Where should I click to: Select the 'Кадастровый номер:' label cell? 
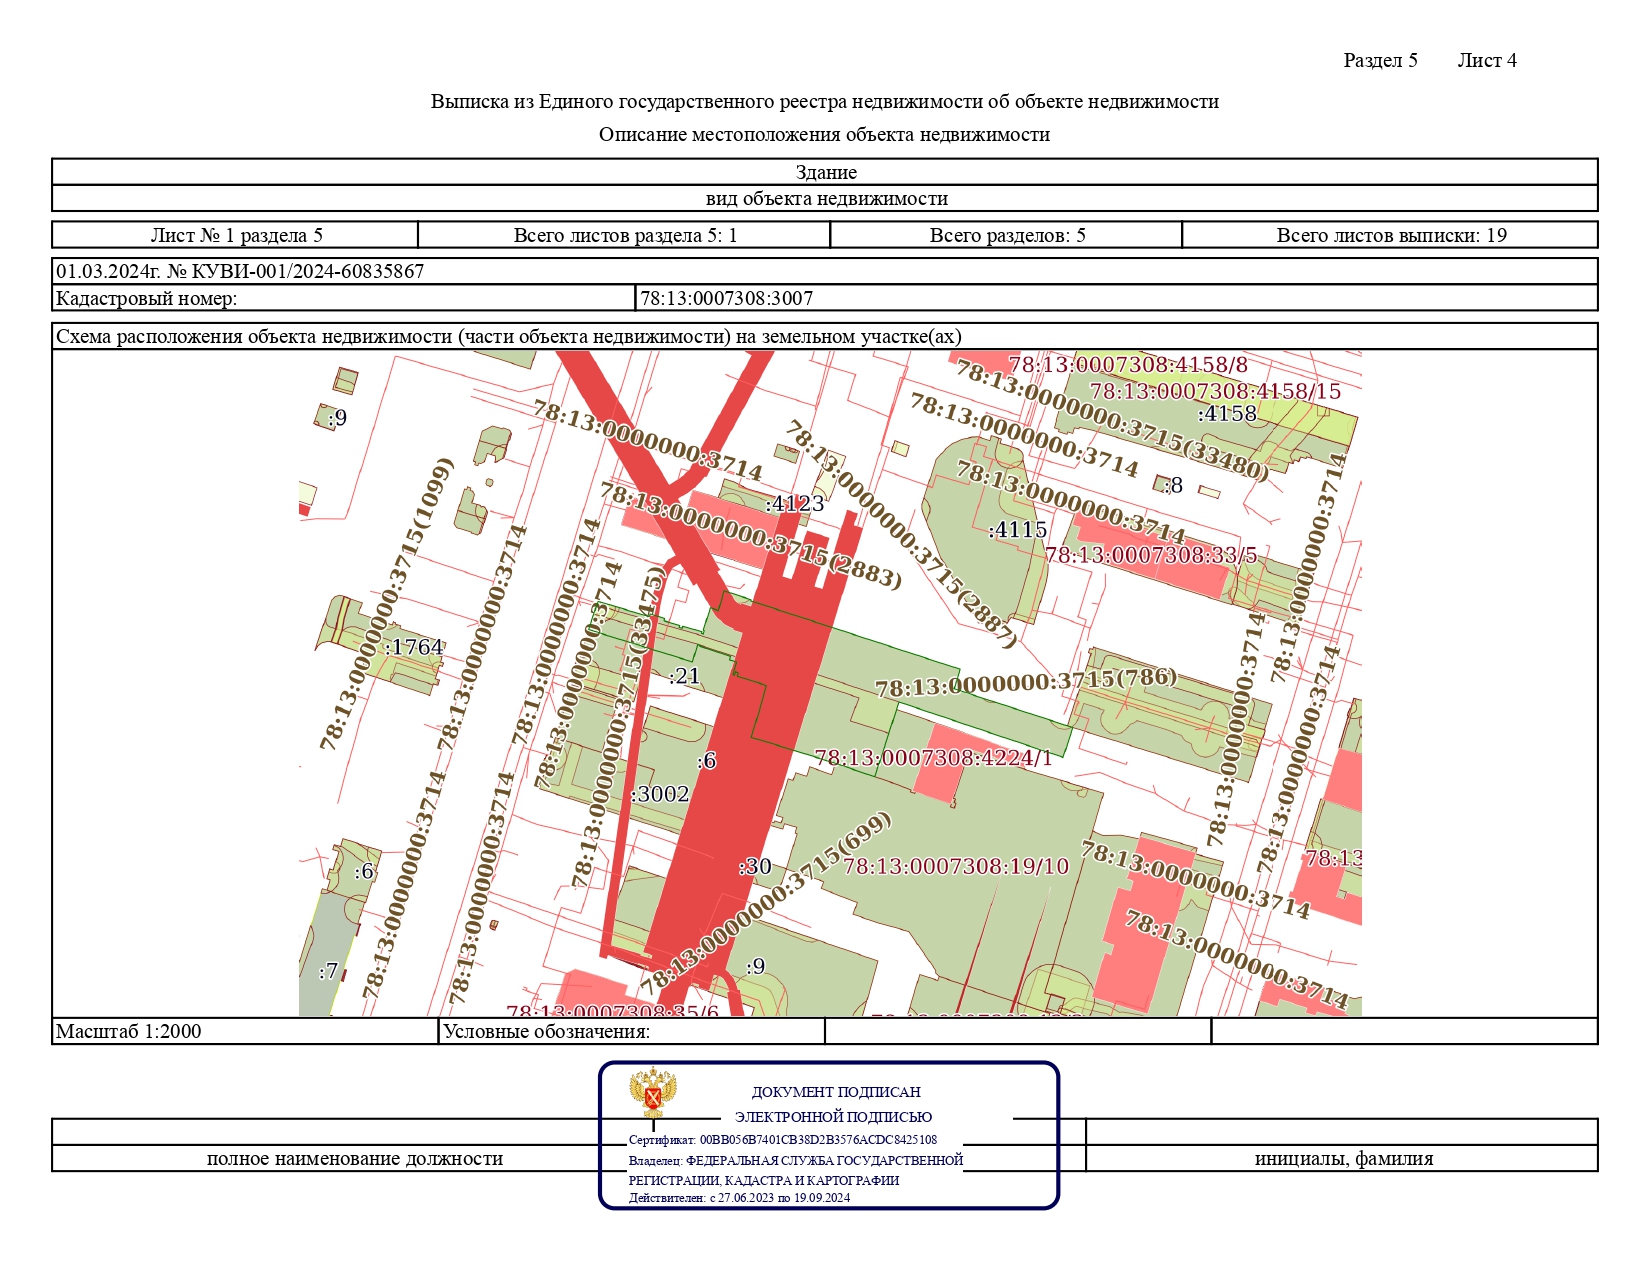tap(146, 298)
